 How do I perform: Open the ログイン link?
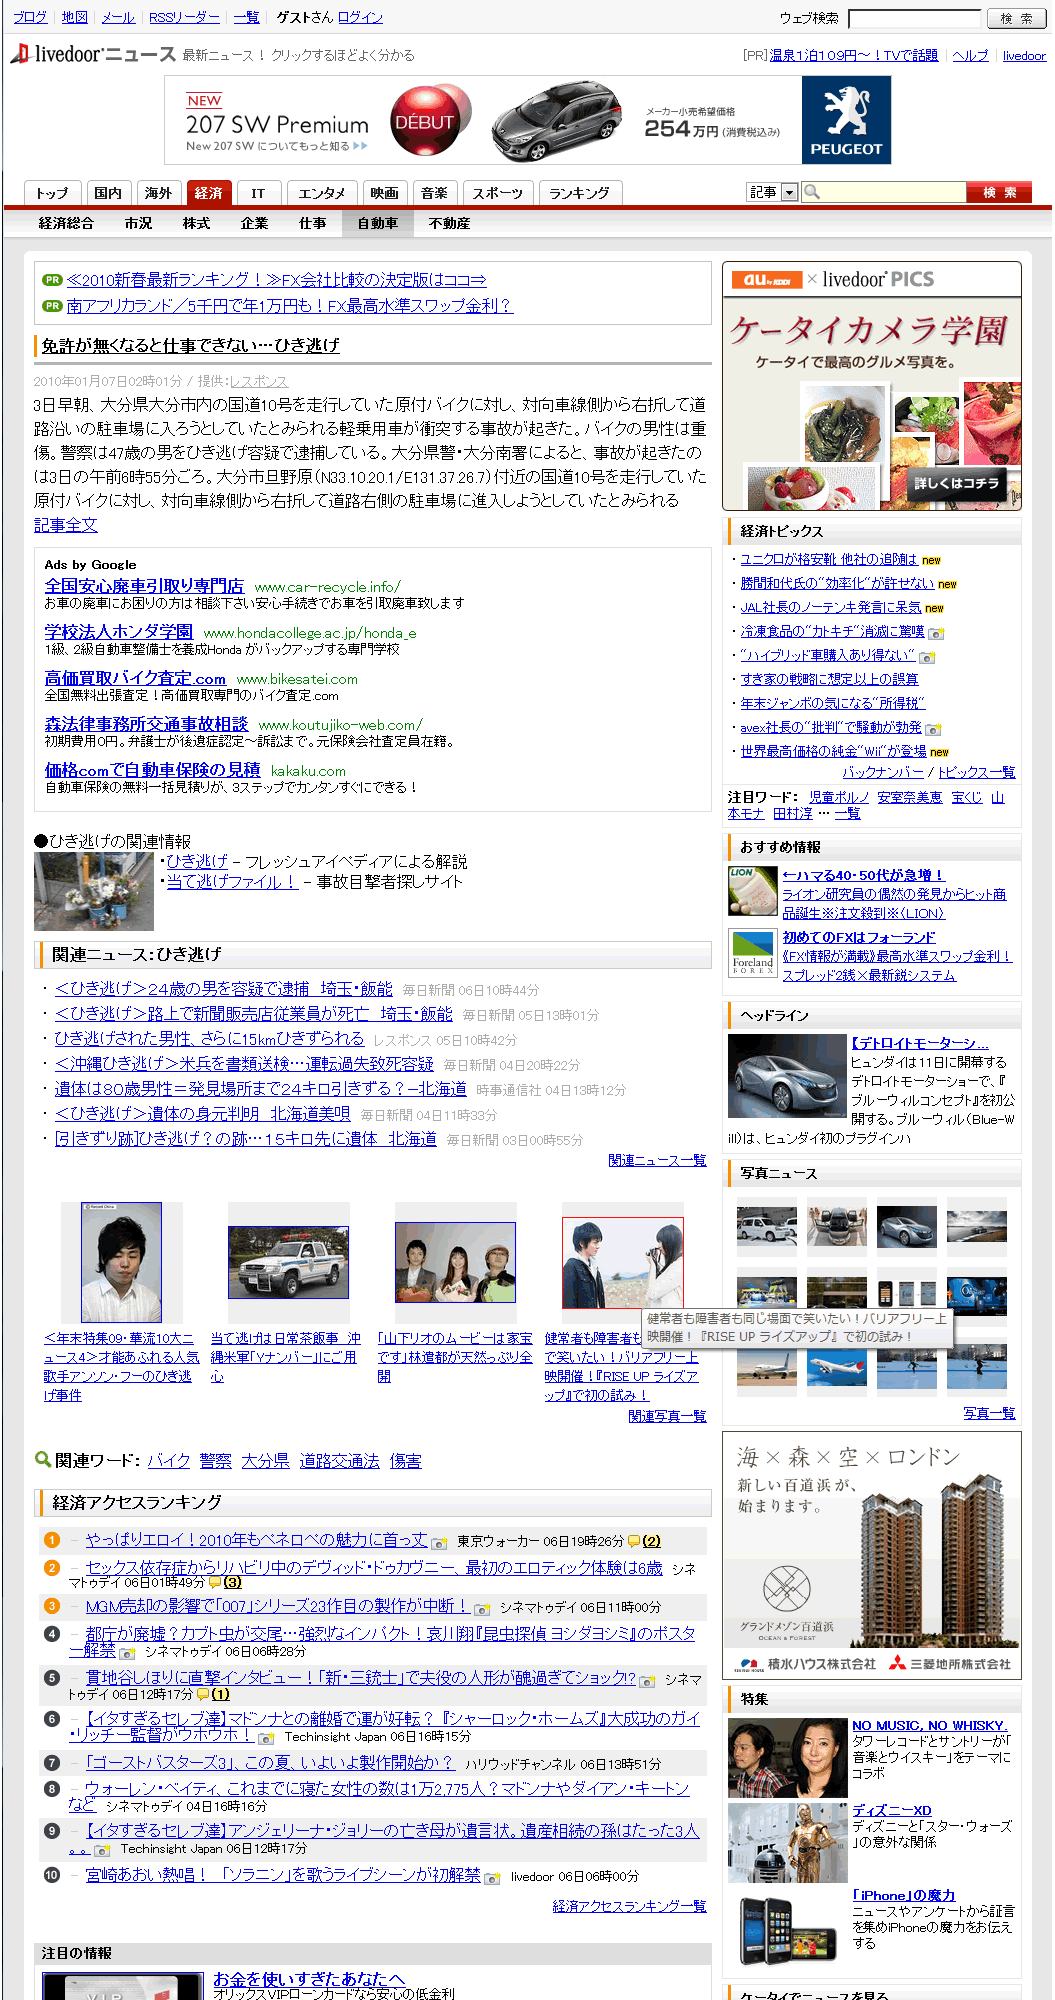tap(360, 17)
